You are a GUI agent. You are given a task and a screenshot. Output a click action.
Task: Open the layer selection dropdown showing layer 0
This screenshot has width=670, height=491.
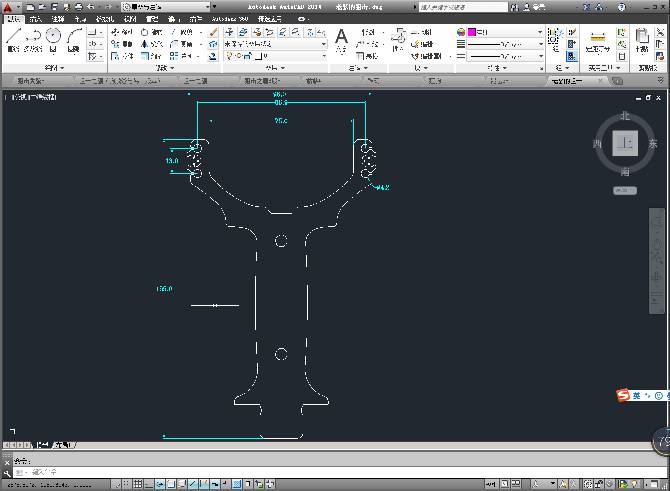[x=276, y=56]
